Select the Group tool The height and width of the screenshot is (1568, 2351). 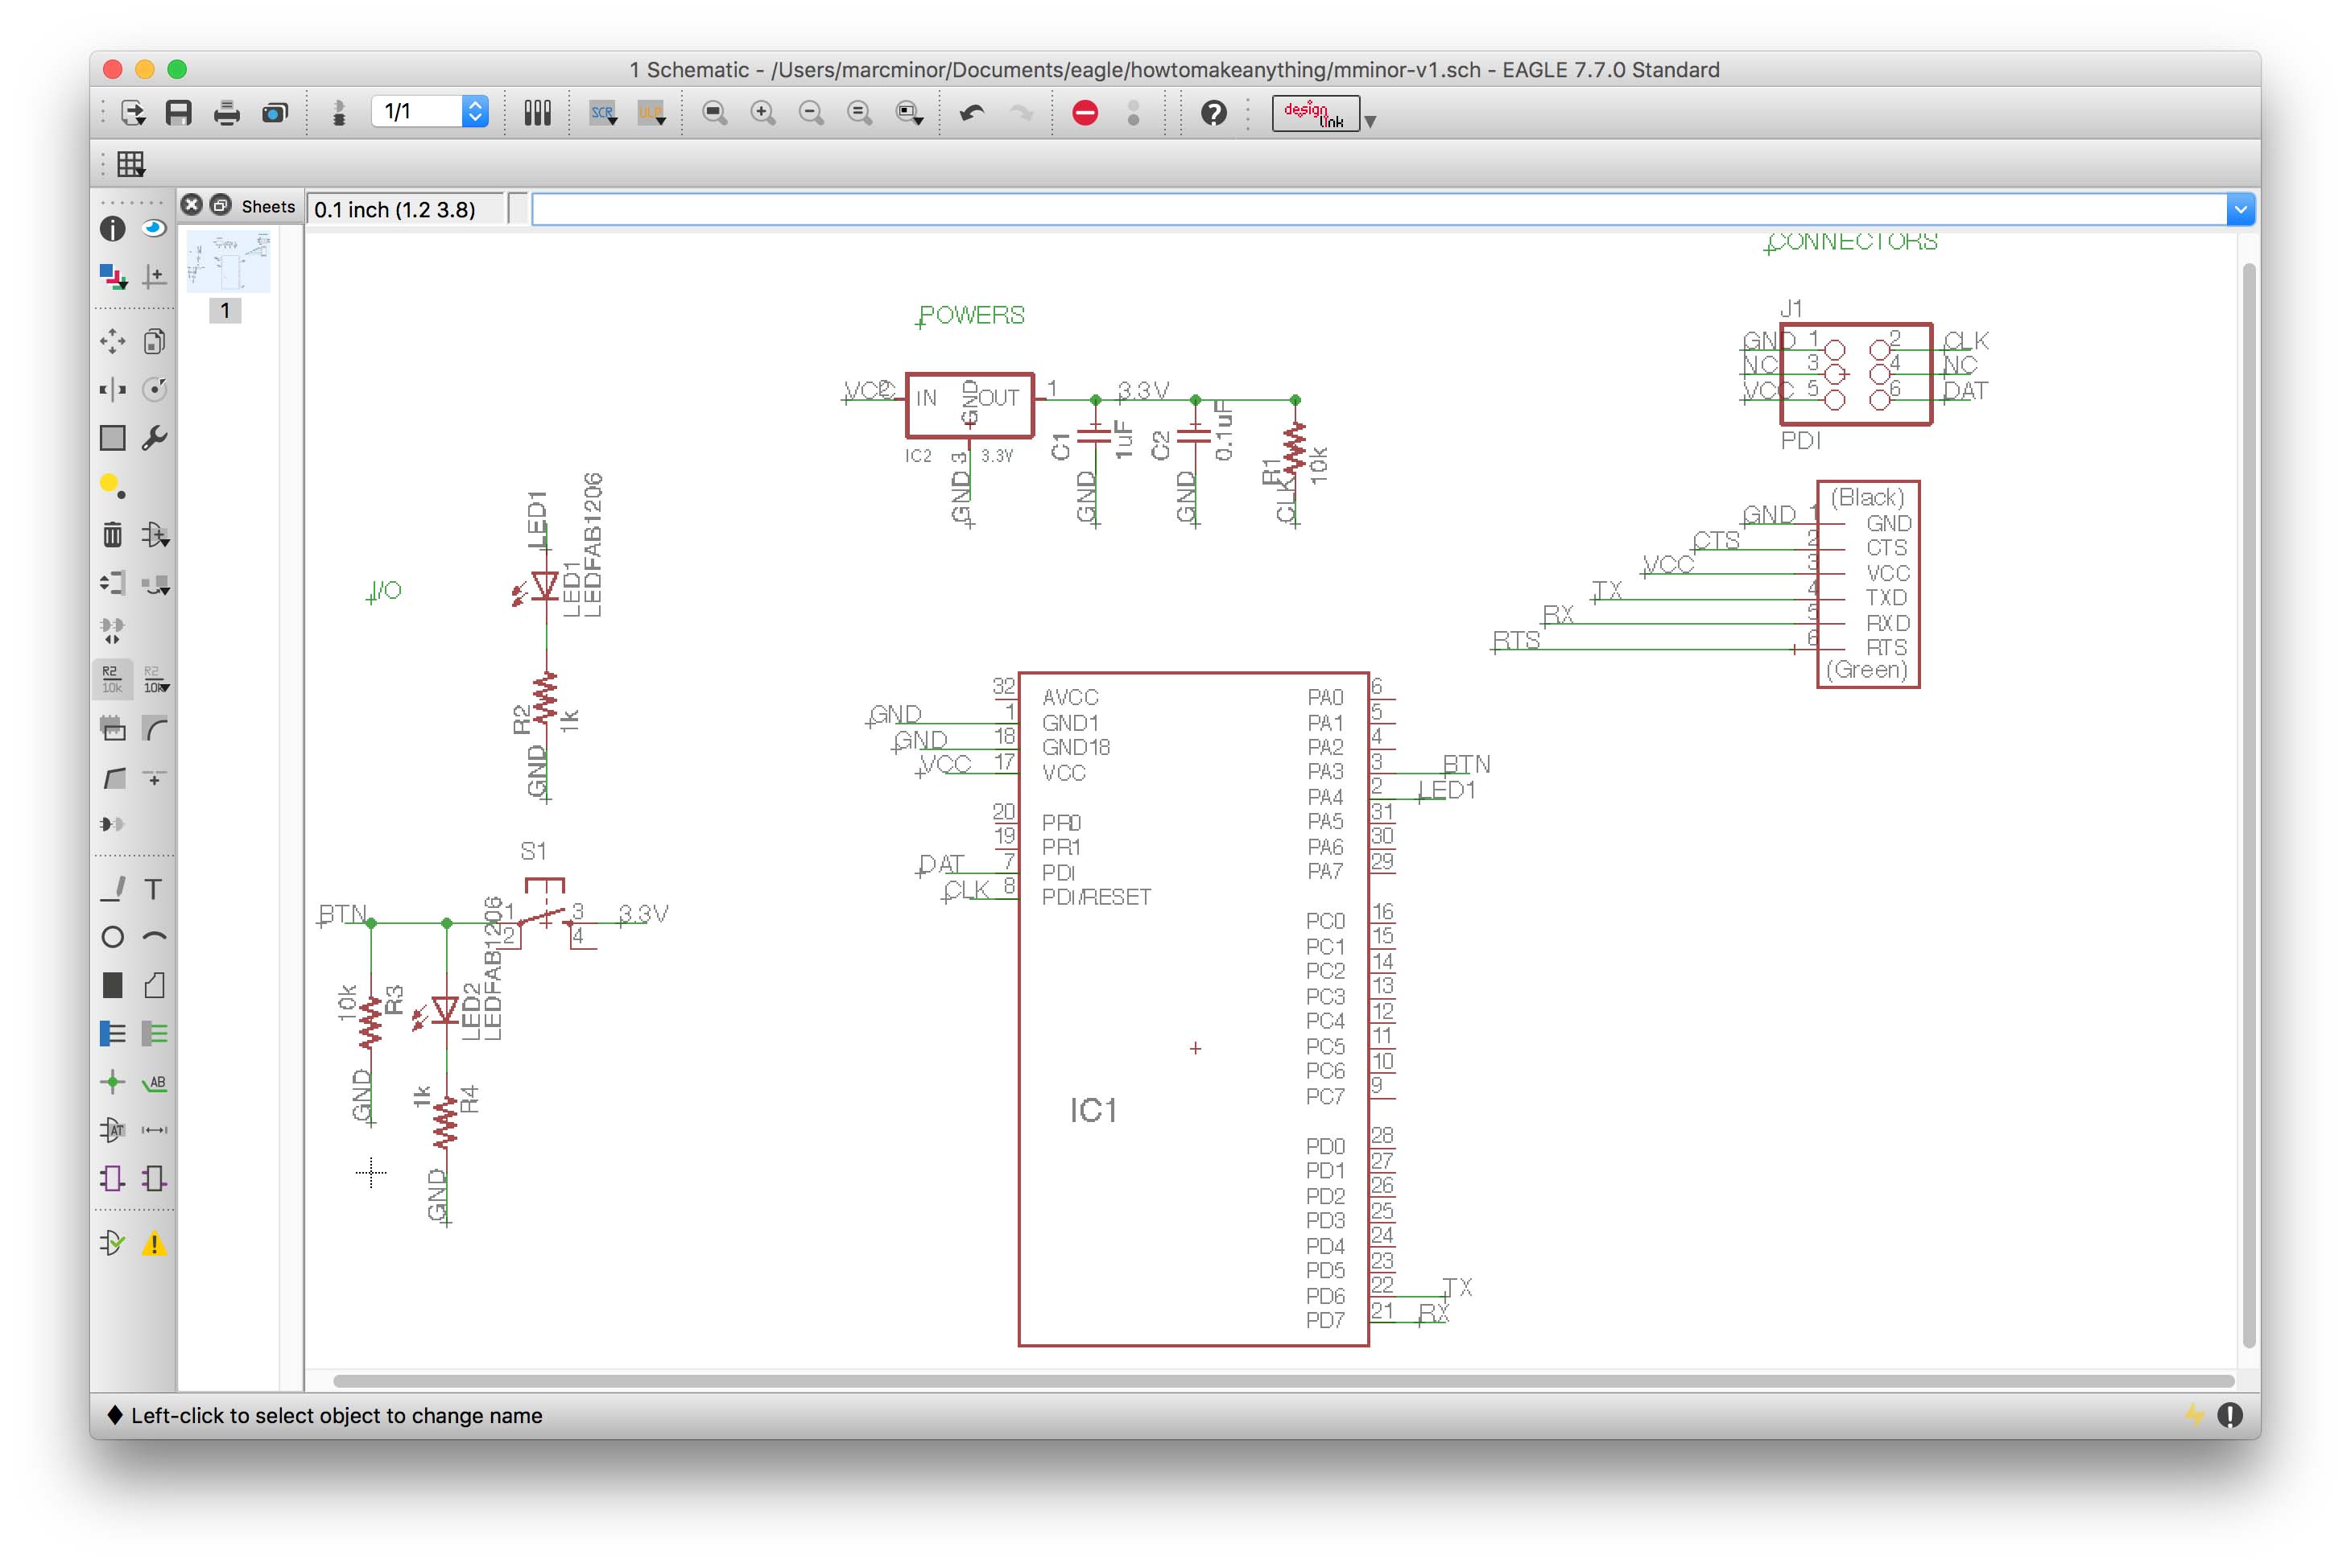pyautogui.click(x=112, y=438)
